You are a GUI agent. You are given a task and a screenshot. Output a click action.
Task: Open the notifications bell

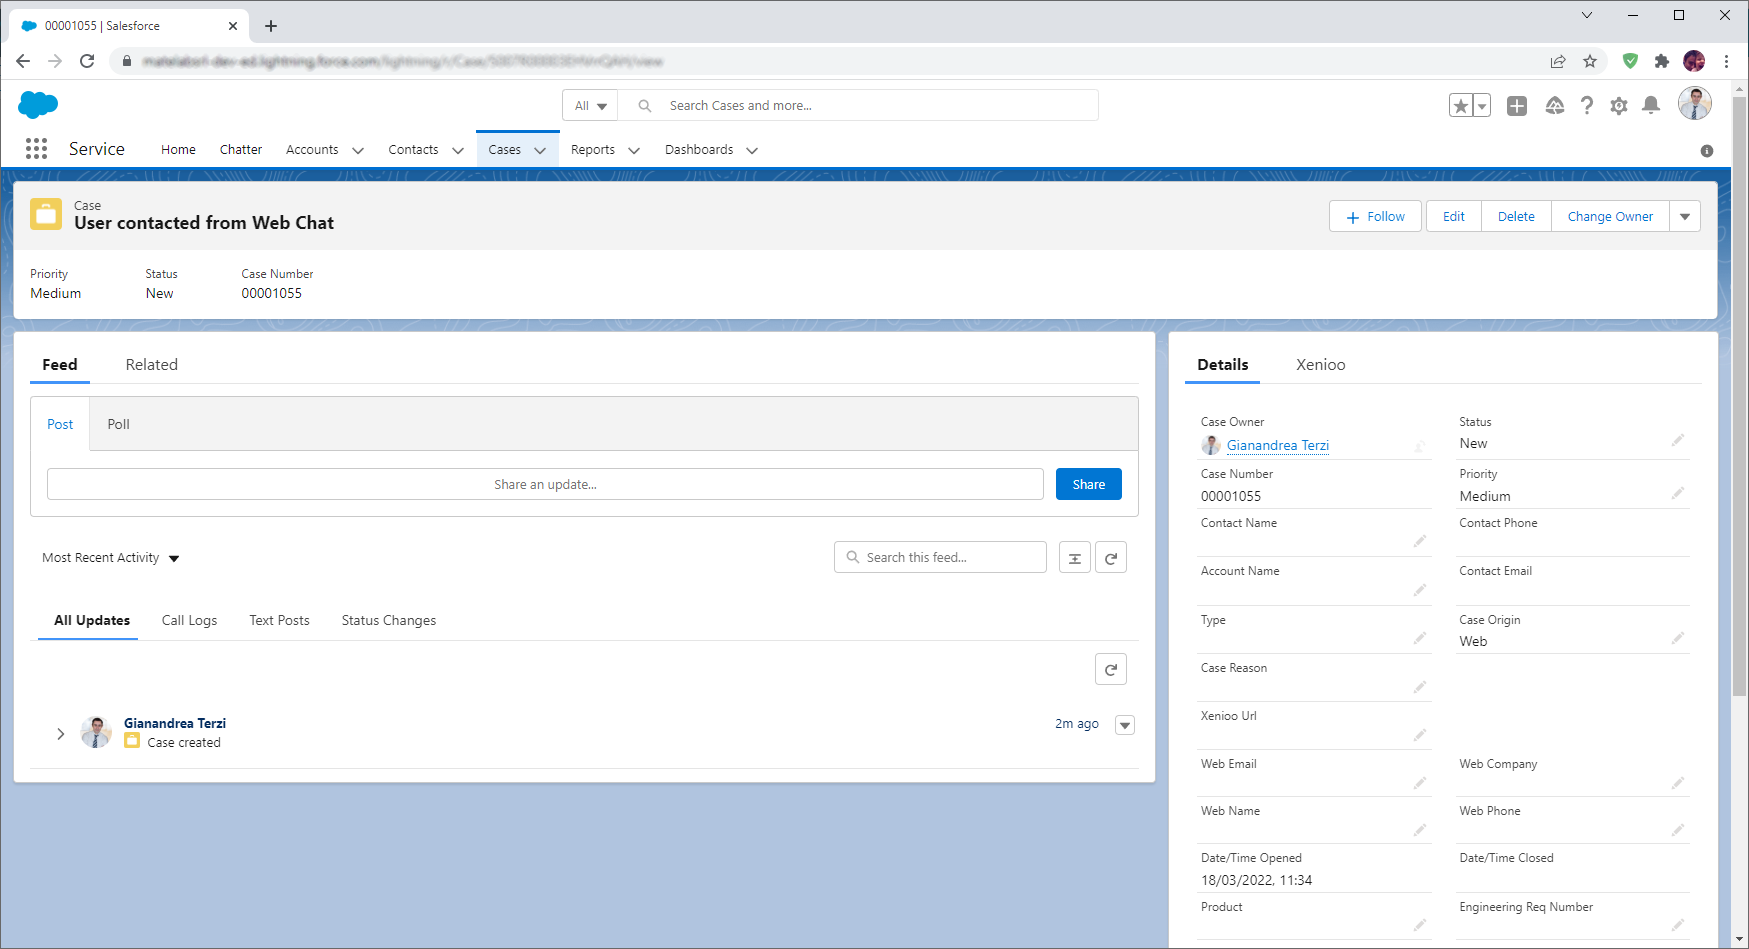pos(1652,105)
